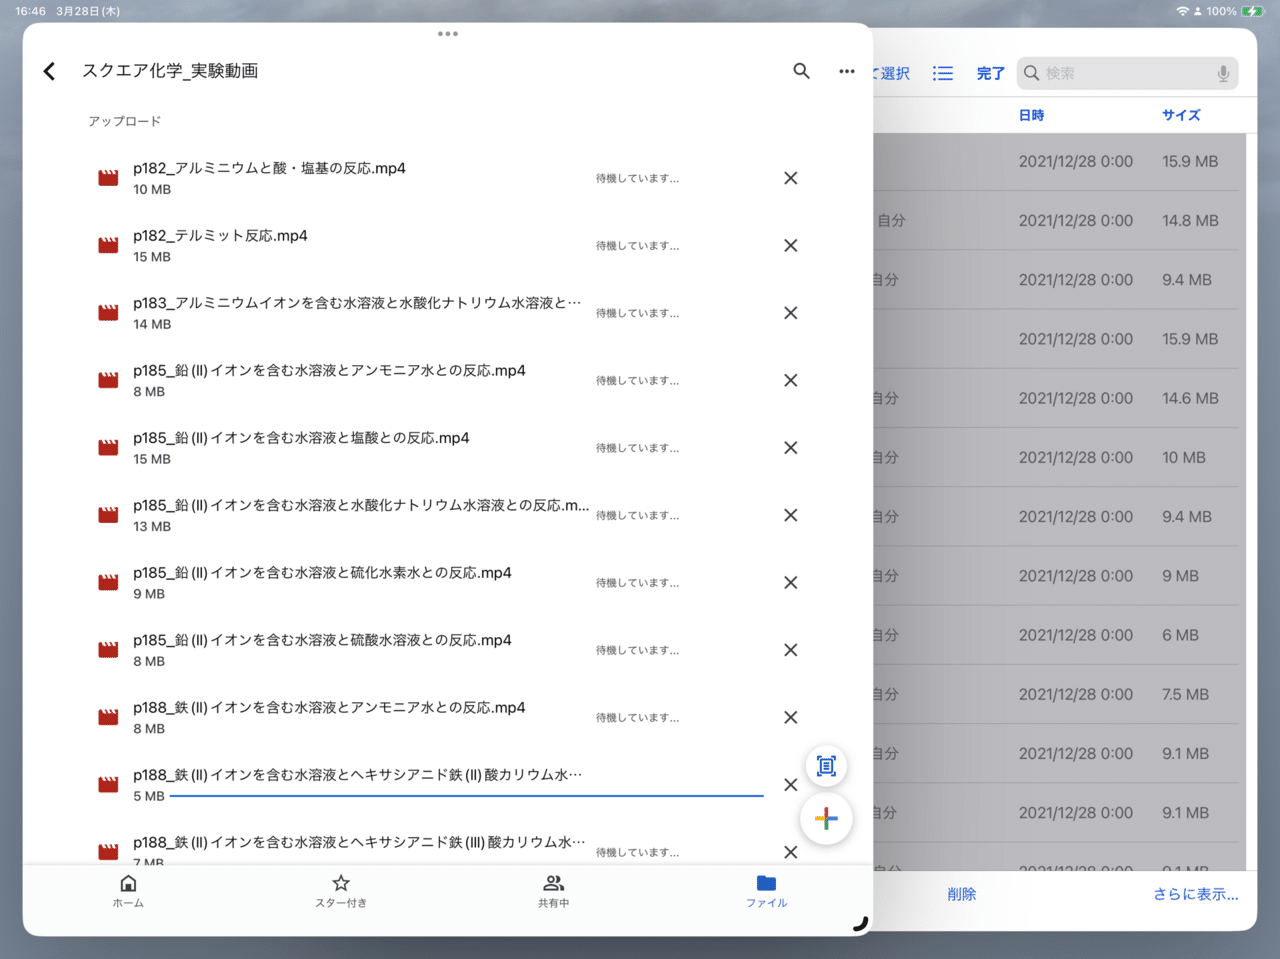Cancel upload of p185 硫酸水溶液との反応.mp4
The image size is (1280, 959).
point(790,650)
